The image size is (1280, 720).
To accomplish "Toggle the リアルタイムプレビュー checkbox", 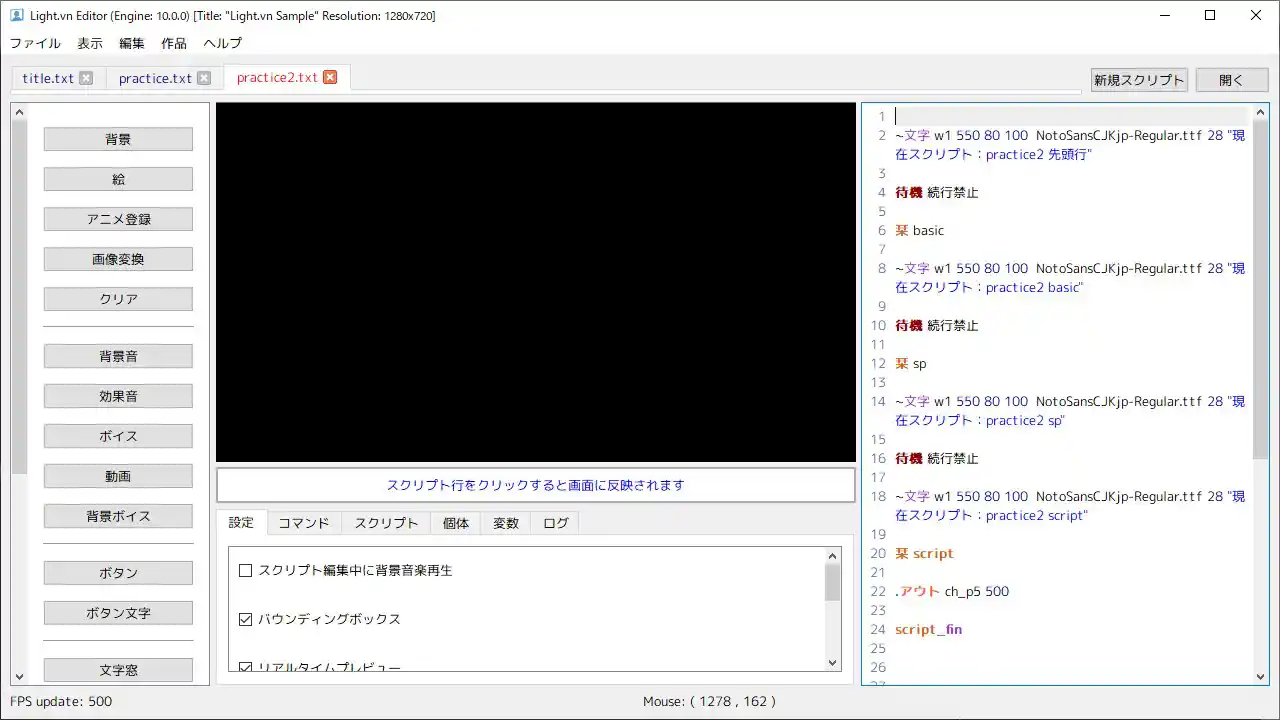I will [x=245, y=666].
